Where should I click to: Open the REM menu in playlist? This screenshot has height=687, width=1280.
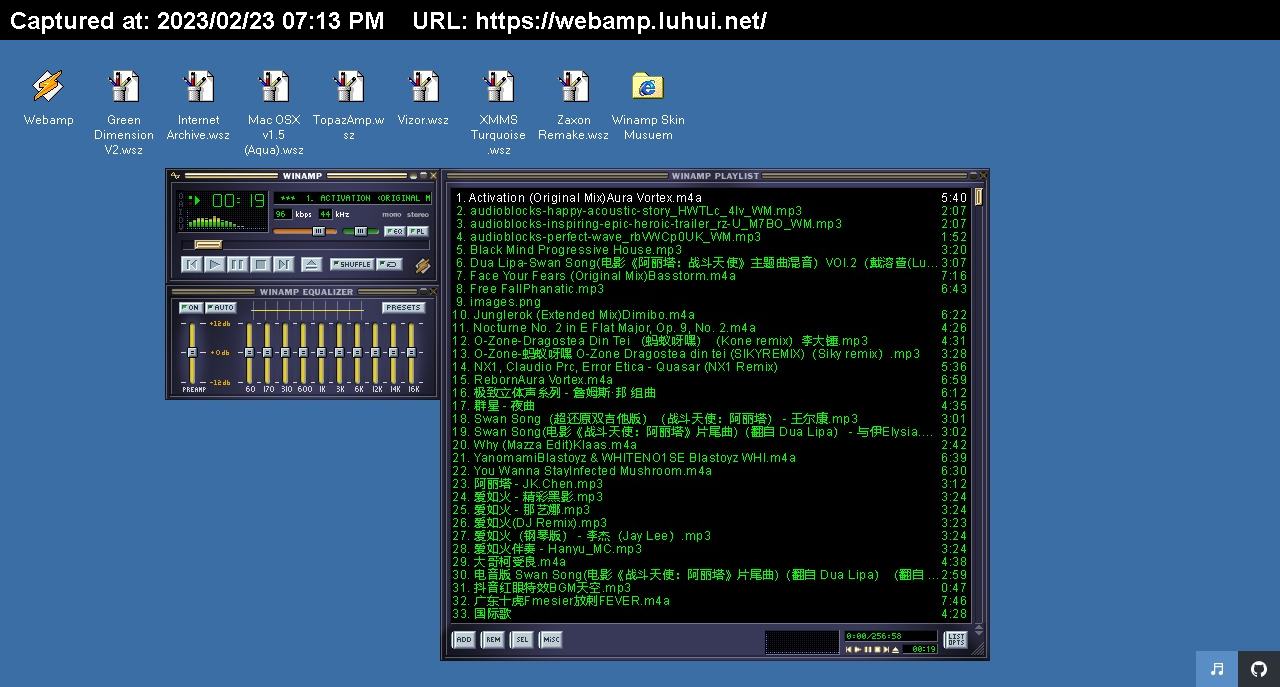(492, 639)
